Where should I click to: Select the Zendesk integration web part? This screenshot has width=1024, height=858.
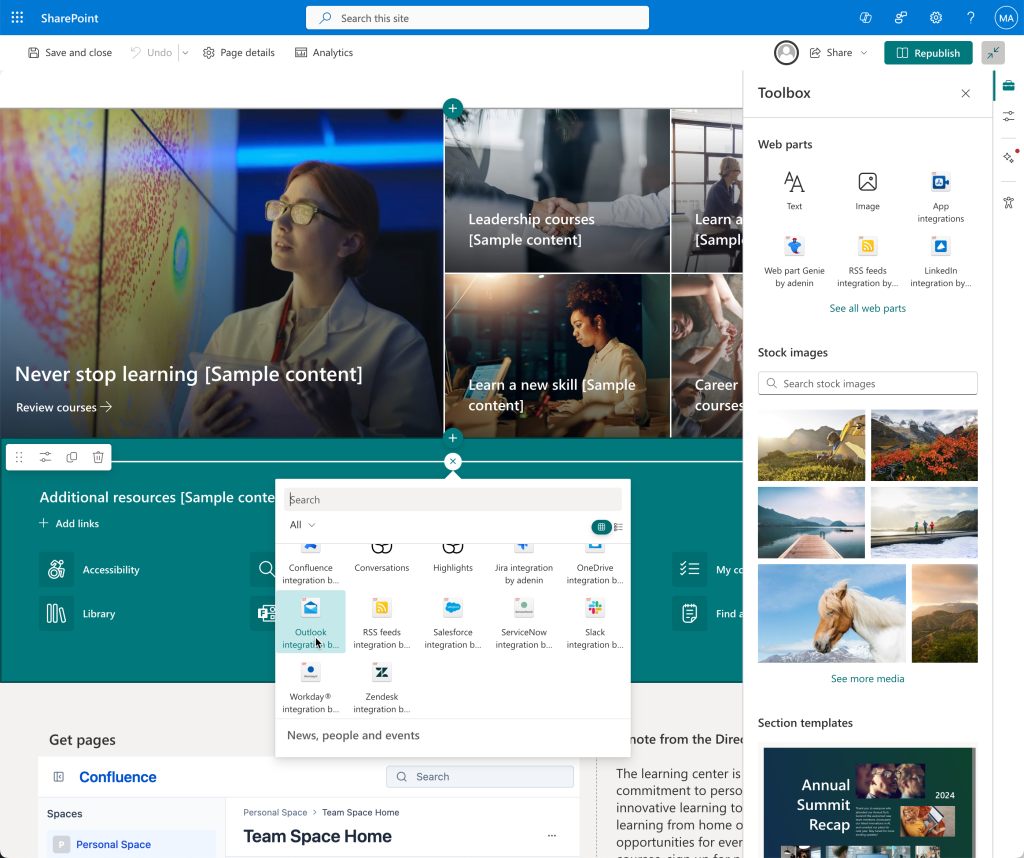click(x=381, y=687)
